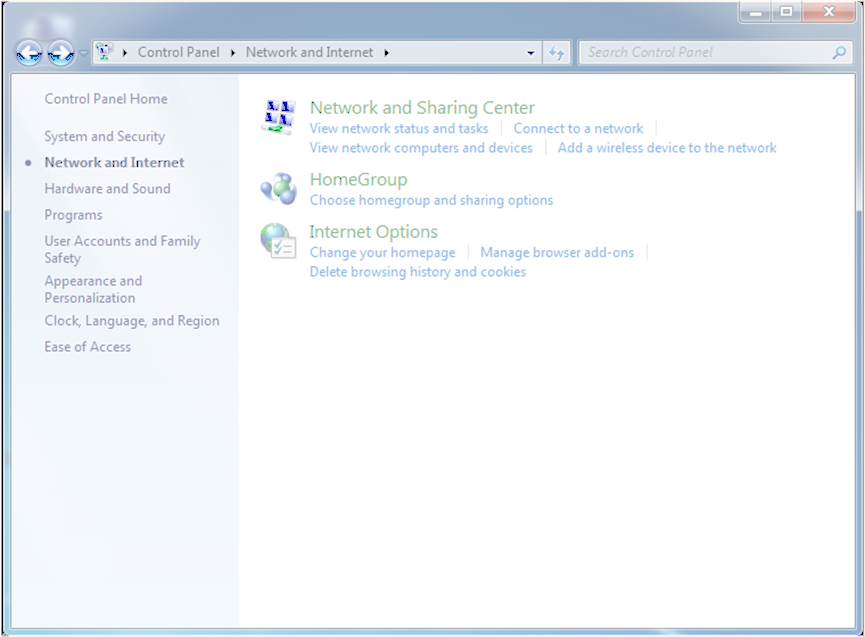
Task: Refresh the address bar view
Action: pyautogui.click(x=557, y=53)
